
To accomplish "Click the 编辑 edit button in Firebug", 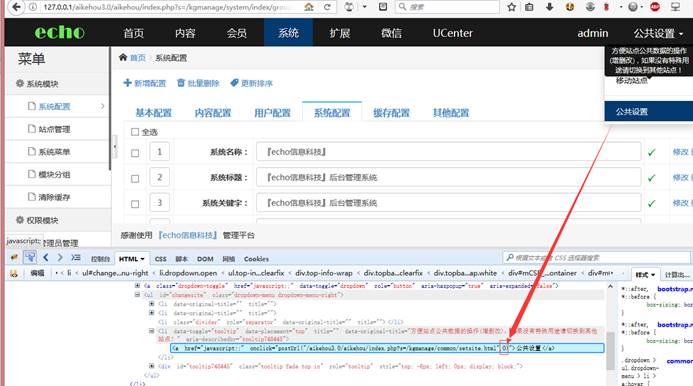I will (x=37, y=273).
